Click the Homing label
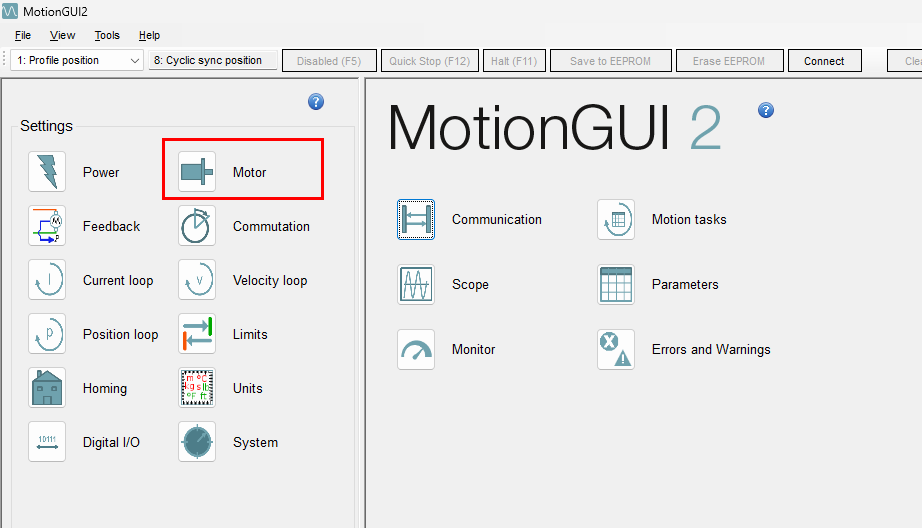This screenshot has height=528, width=922. (x=105, y=389)
